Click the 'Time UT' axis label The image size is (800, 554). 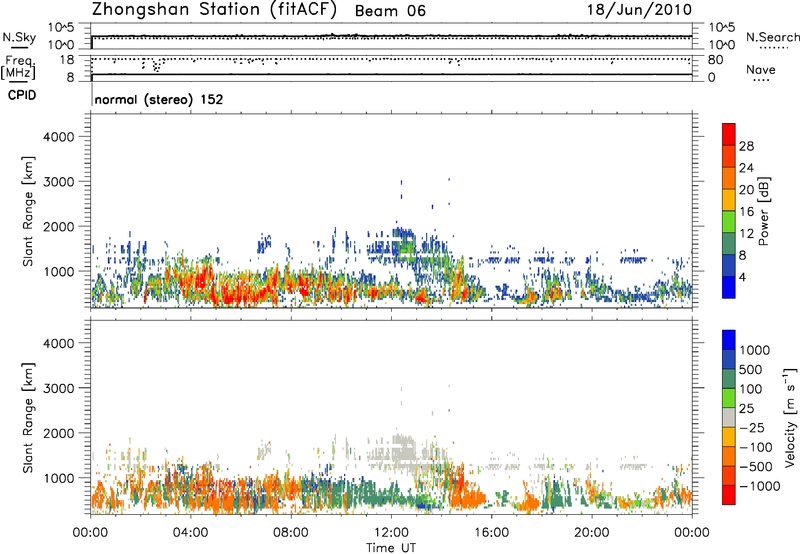pos(391,548)
